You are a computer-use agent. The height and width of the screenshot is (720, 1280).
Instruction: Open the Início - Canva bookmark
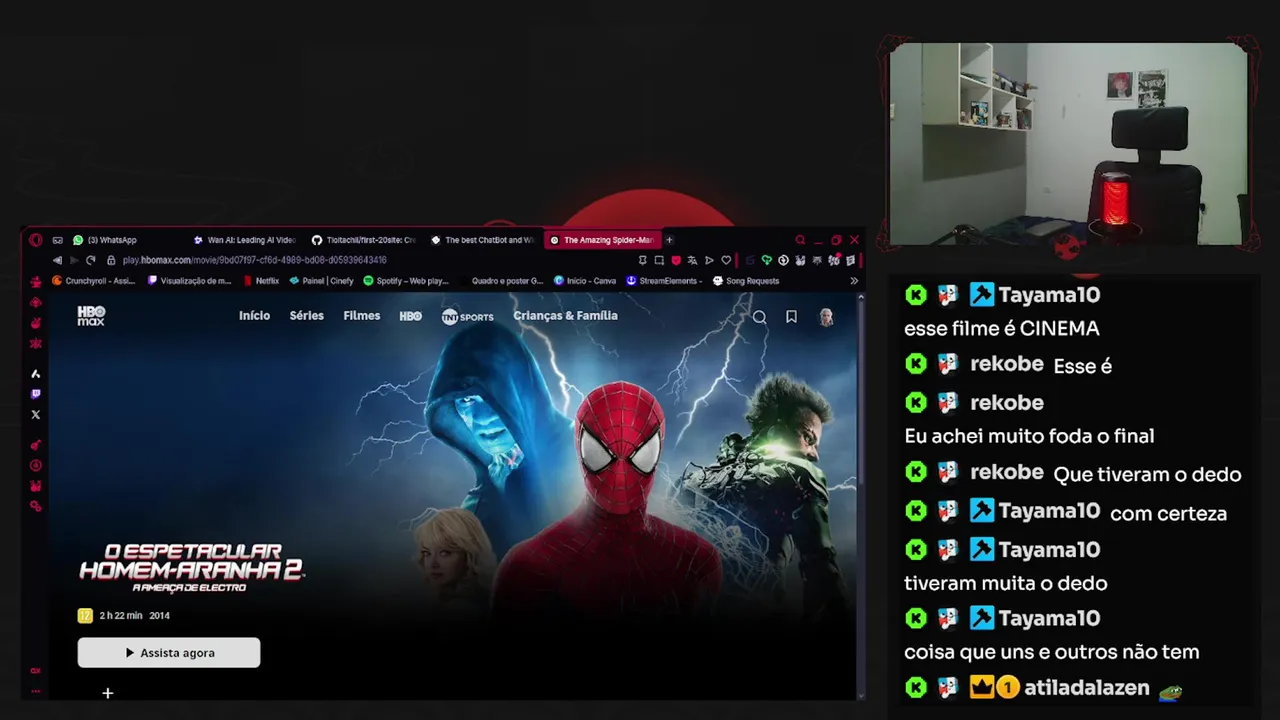pyautogui.click(x=585, y=281)
